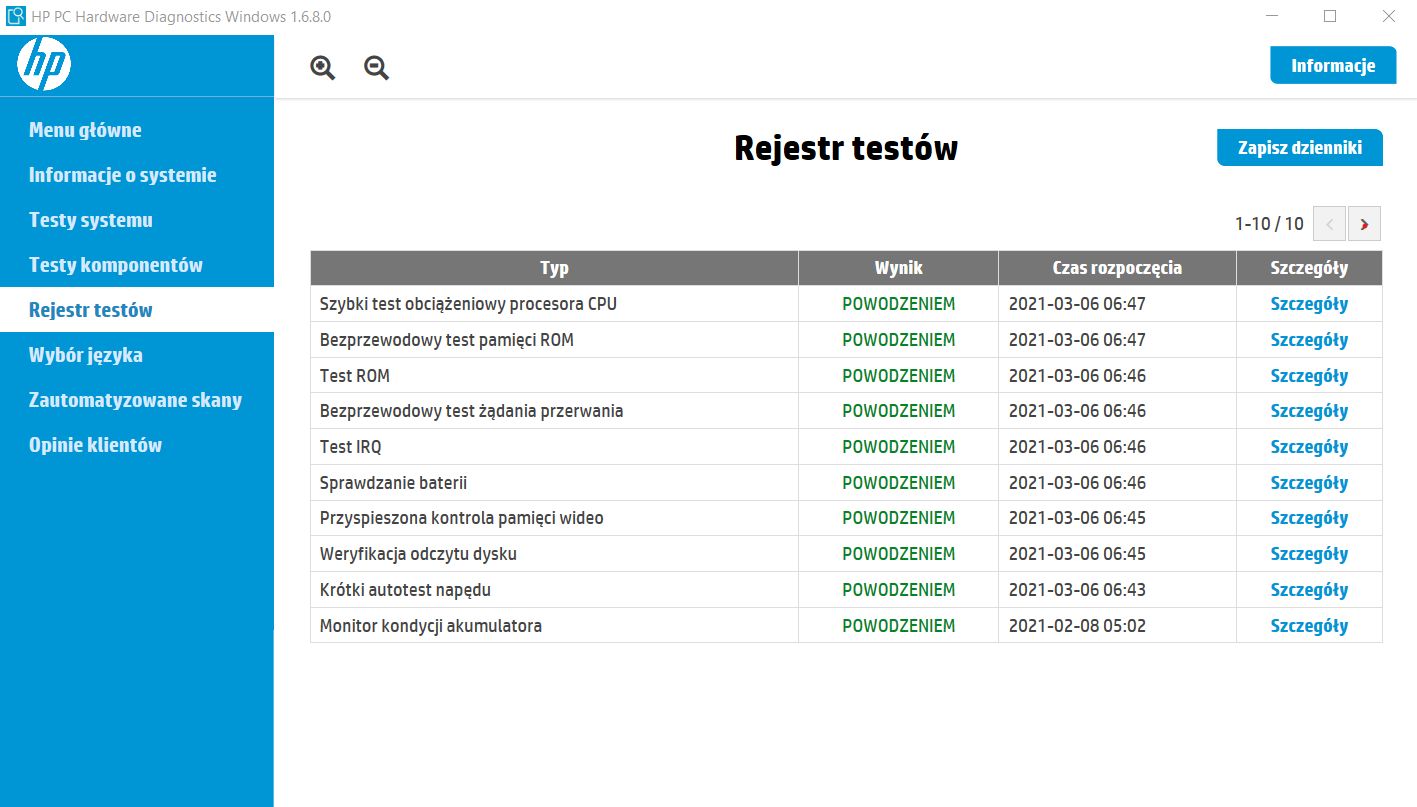
Task: Select 'Test ROM' row text
Action: [x=355, y=376]
